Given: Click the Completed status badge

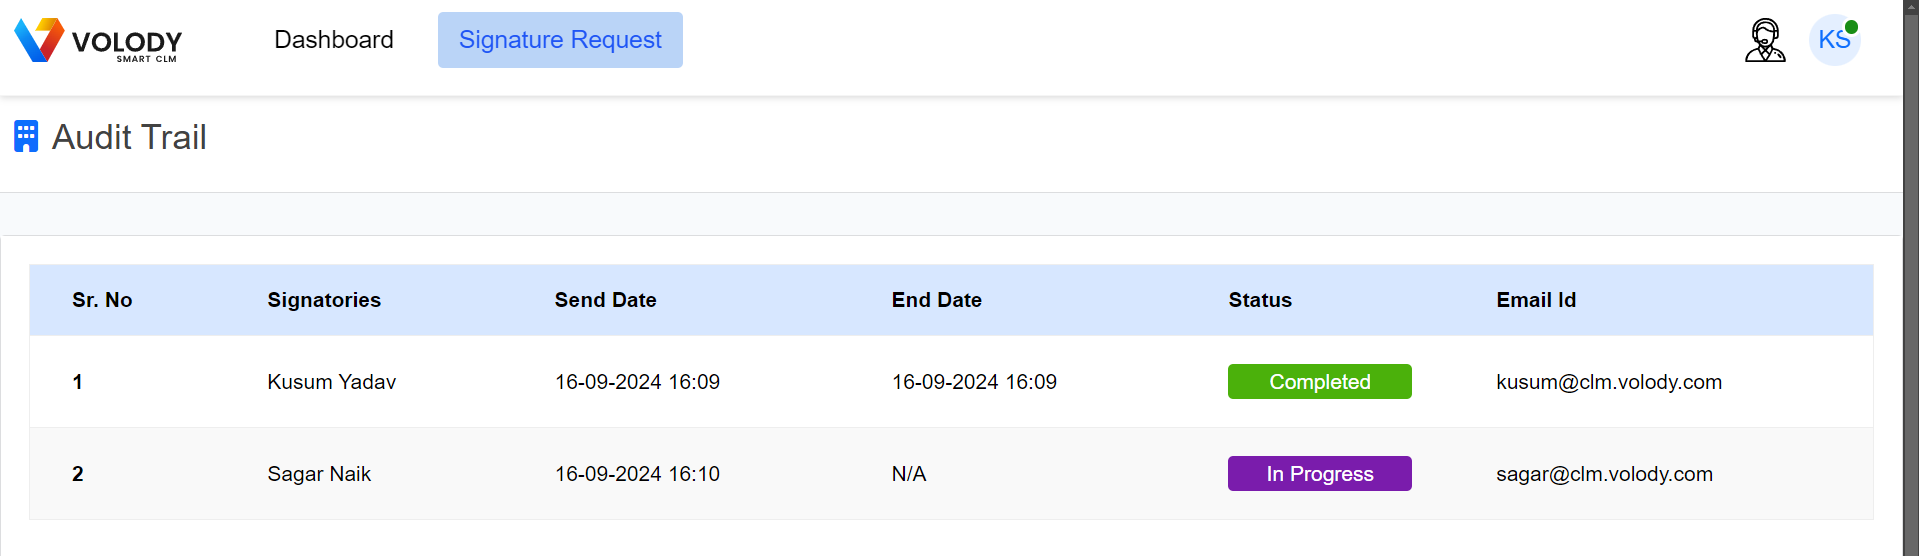Looking at the screenshot, I should click(1319, 382).
